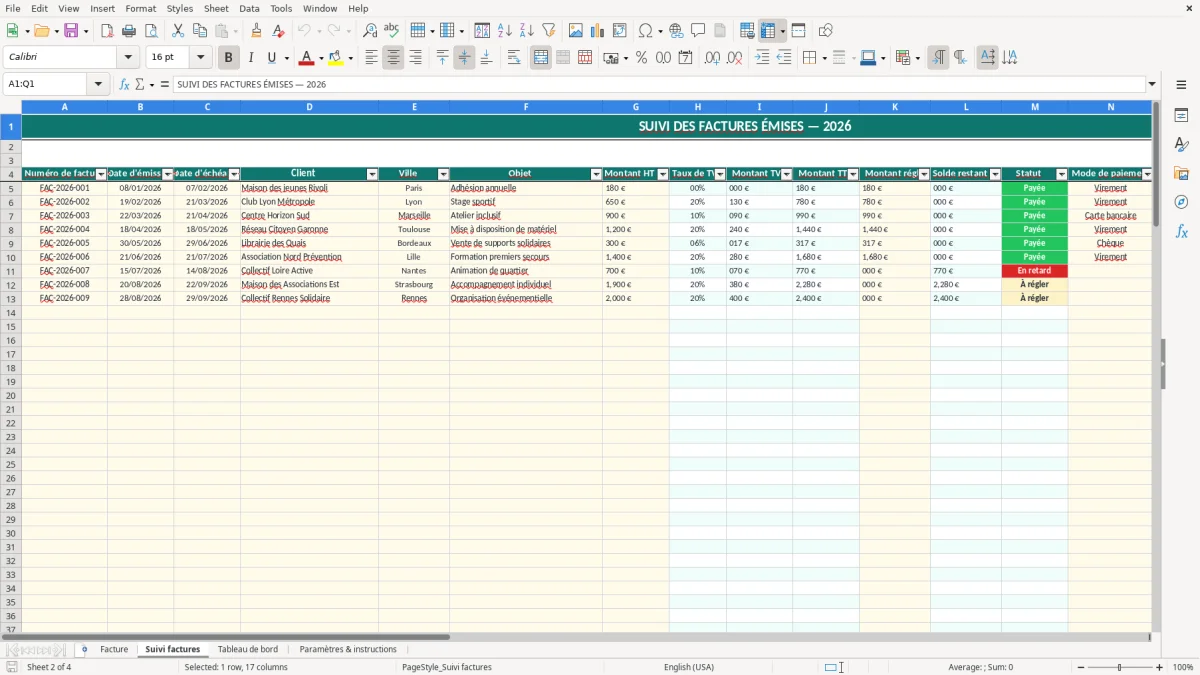Switch to Paramètres & instructions tab
1200x675 pixels.
pyautogui.click(x=348, y=649)
